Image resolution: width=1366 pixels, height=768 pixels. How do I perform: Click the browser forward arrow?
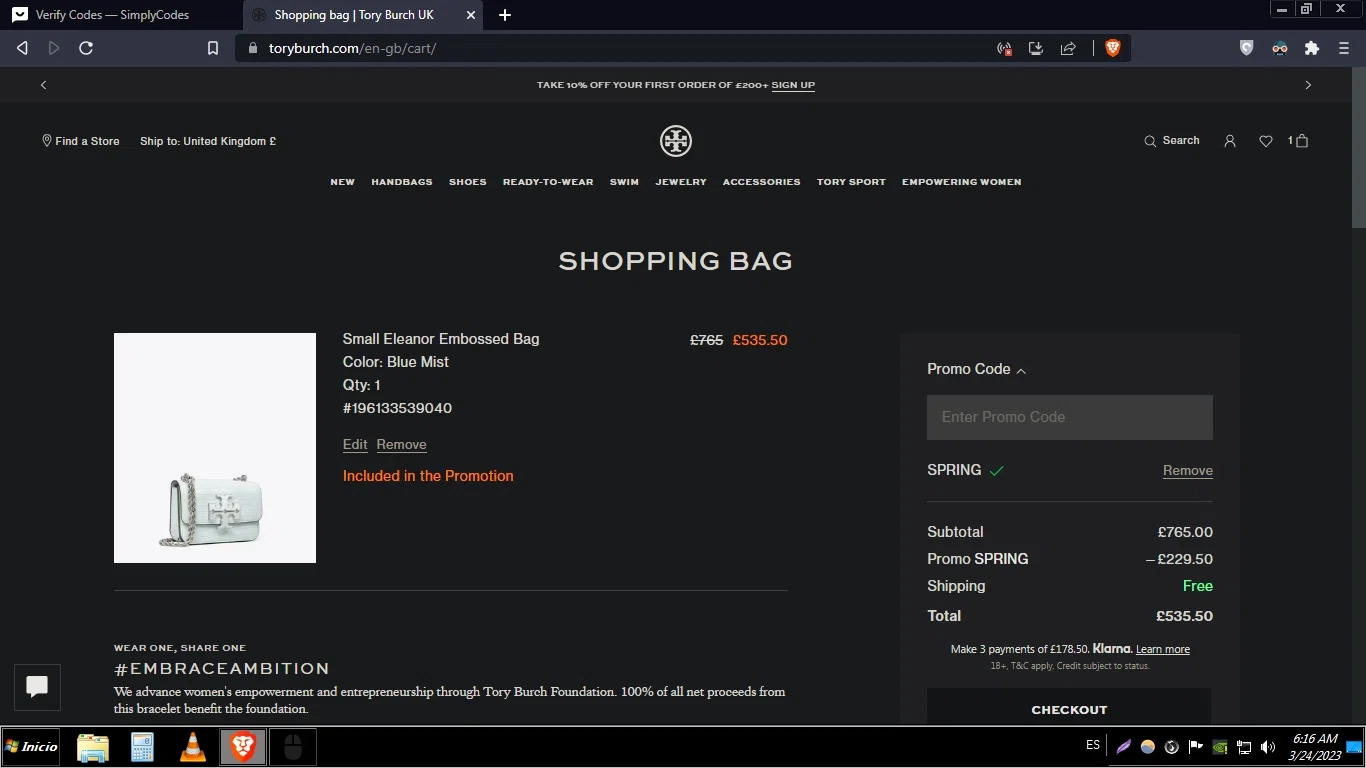click(54, 48)
